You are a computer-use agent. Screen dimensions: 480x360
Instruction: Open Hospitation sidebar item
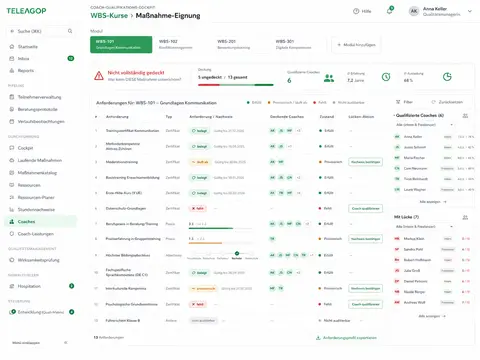[x=41, y=286]
